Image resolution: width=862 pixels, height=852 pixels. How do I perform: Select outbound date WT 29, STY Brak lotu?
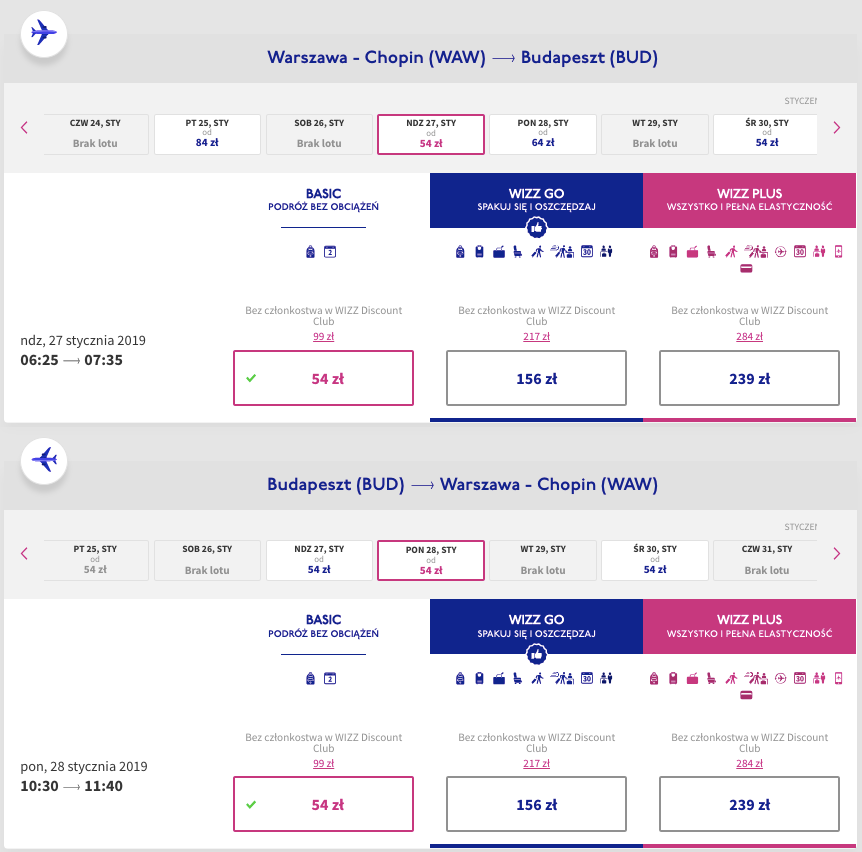(x=655, y=134)
